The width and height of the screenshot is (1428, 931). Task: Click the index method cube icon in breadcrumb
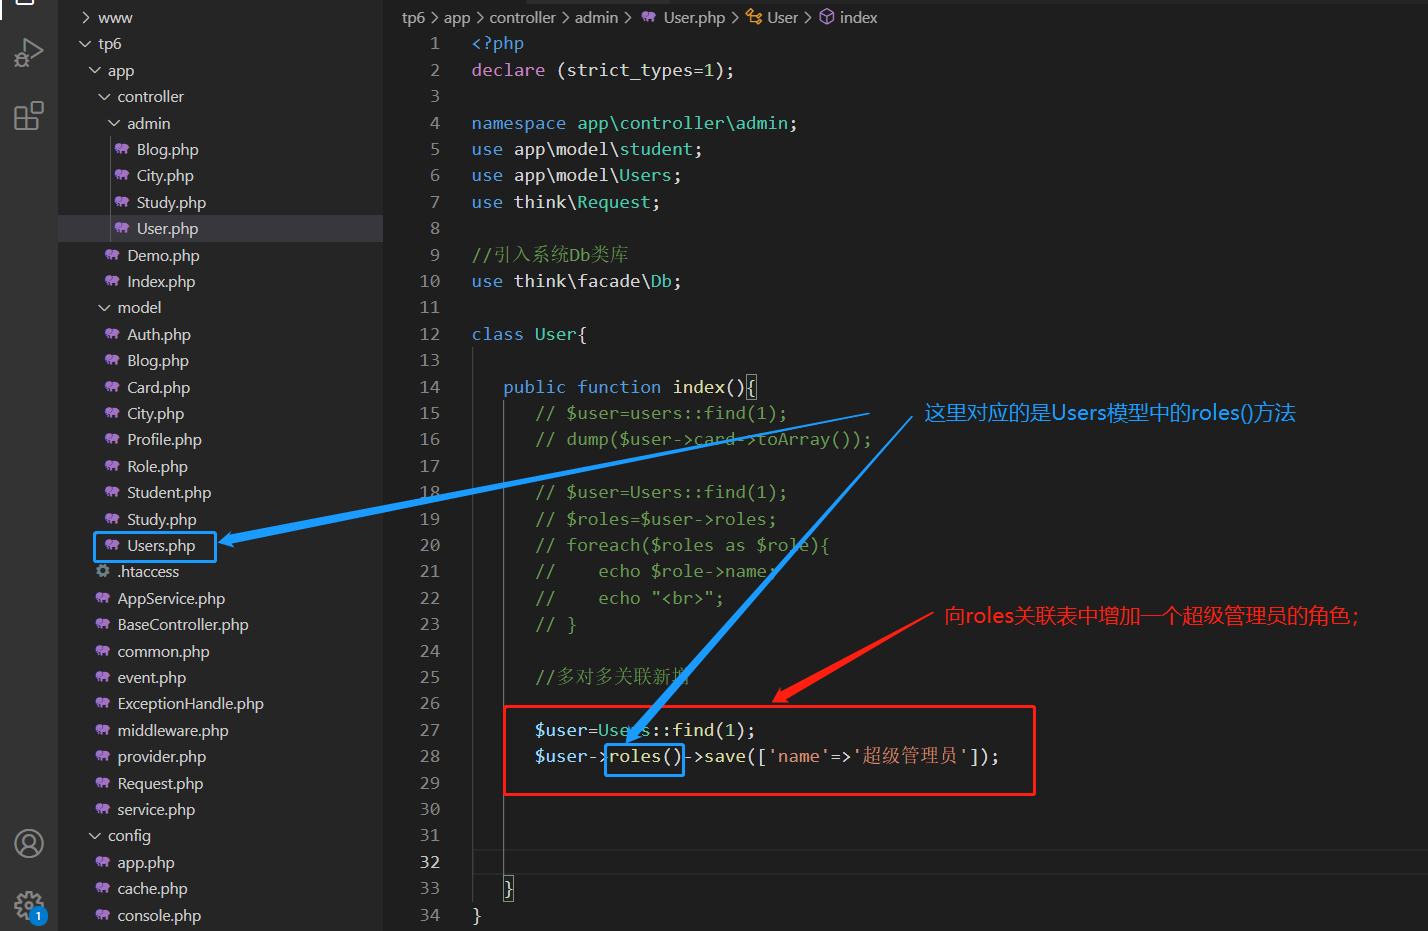(827, 17)
